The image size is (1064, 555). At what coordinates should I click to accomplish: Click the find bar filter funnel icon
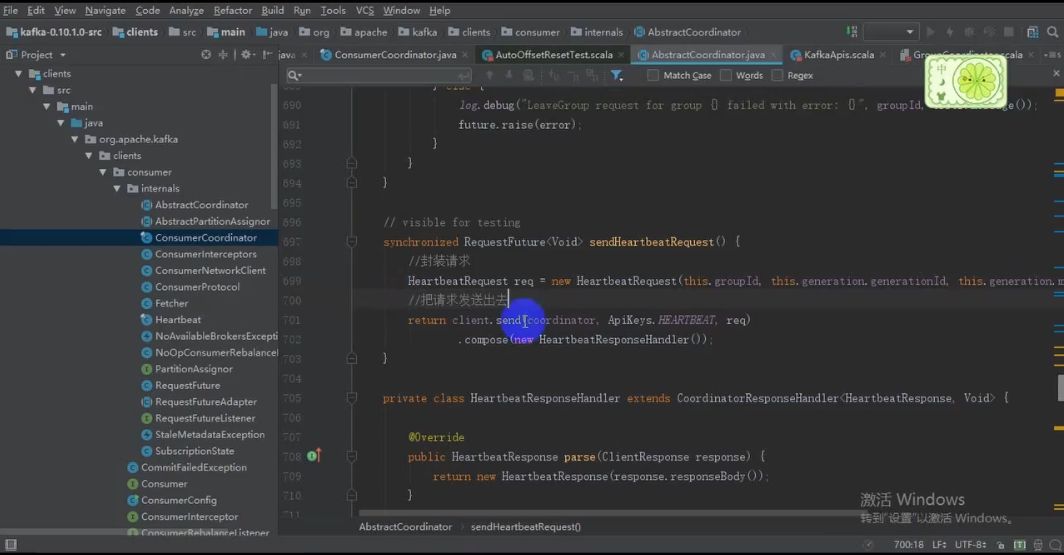(616, 75)
